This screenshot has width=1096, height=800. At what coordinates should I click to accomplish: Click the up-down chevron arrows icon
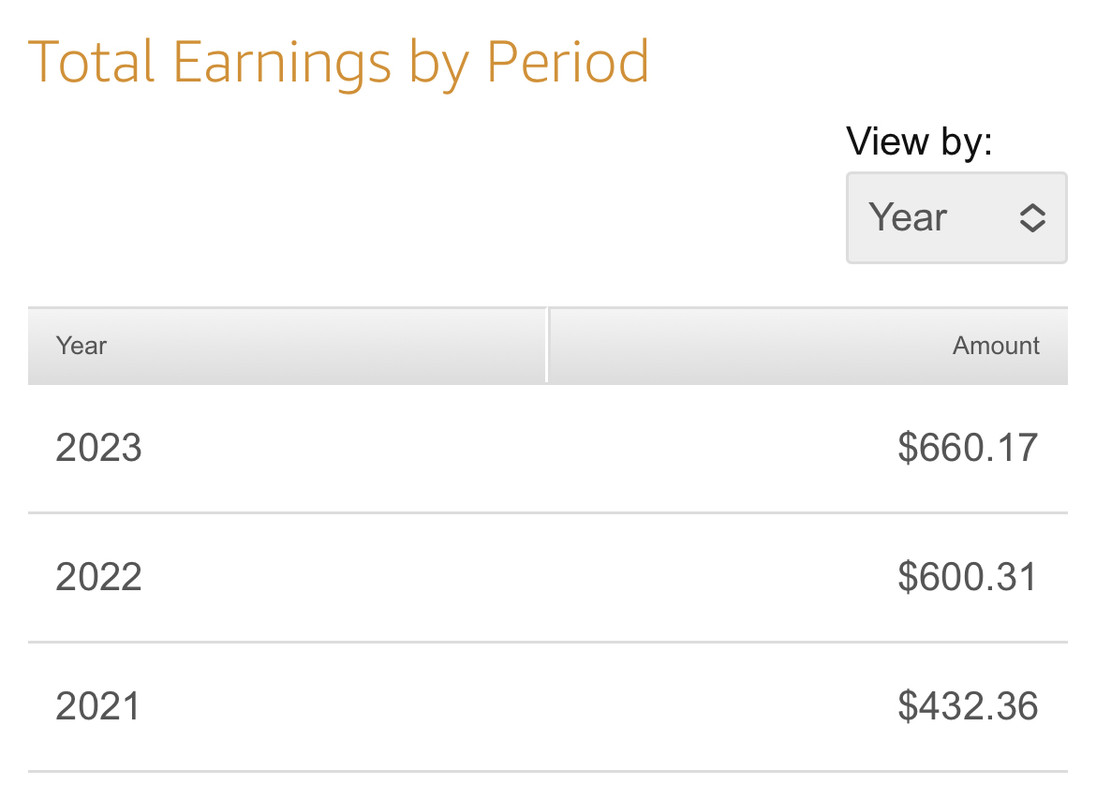1032,218
